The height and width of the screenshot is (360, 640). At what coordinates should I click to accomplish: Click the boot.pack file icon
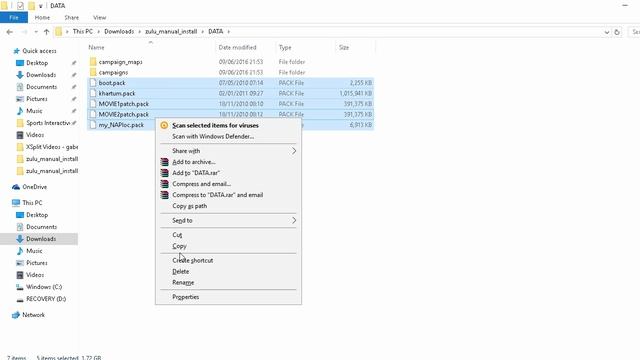click(x=93, y=83)
